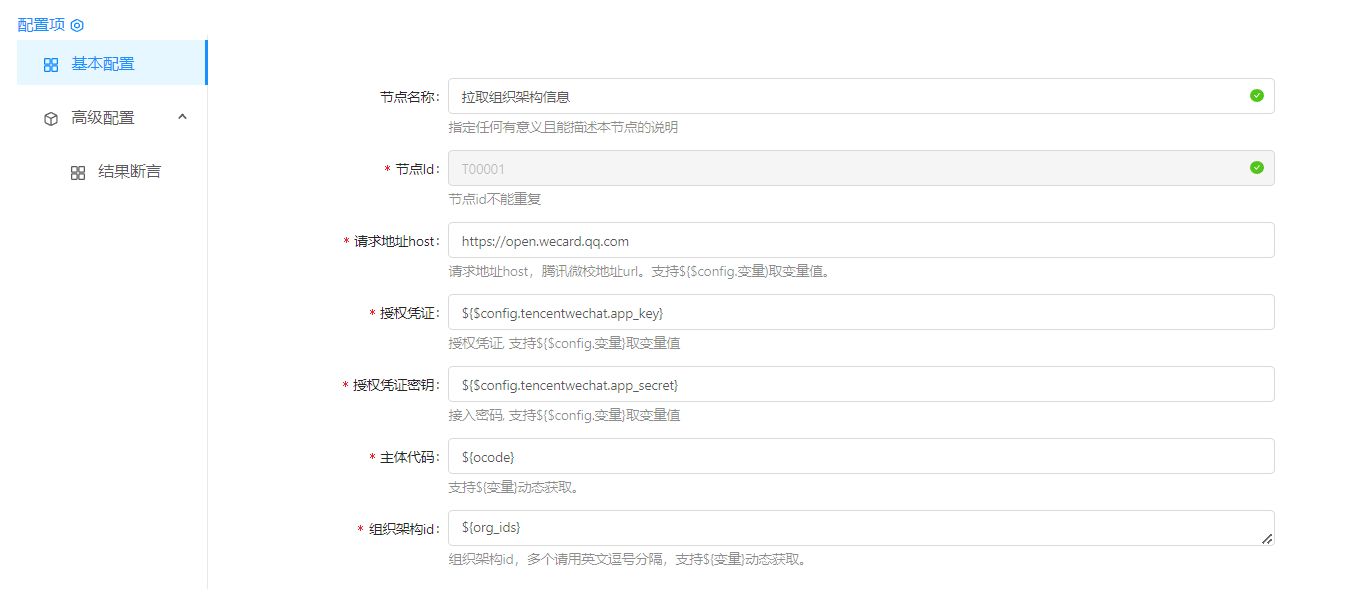
Task: Click the 请求地址host URL input
Action: tap(860, 241)
